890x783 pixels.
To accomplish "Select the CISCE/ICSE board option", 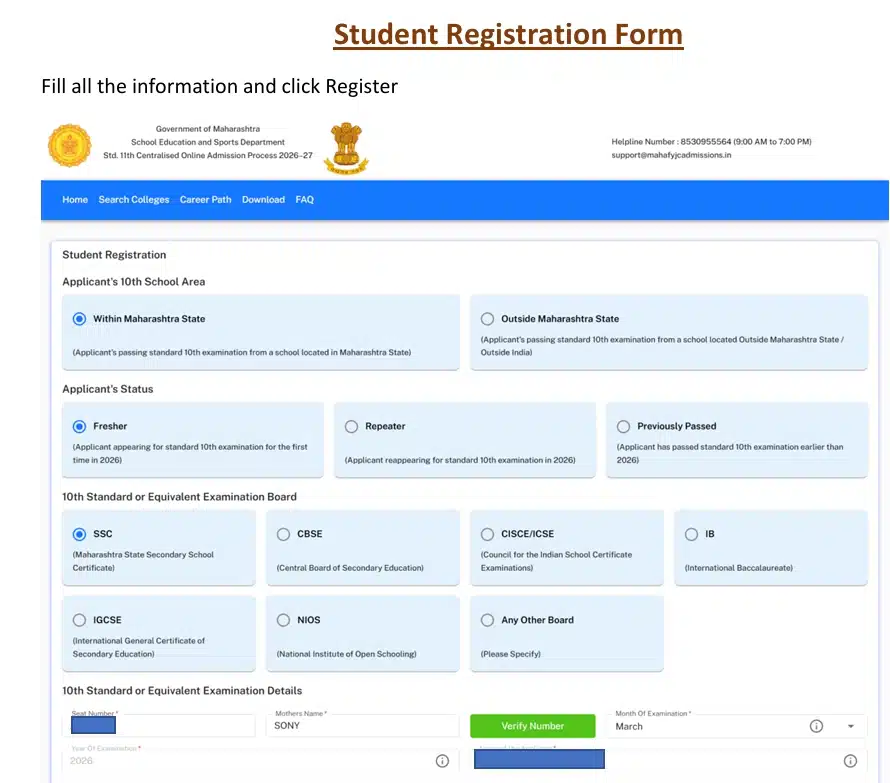I will pyautogui.click(x=488, y=534).
